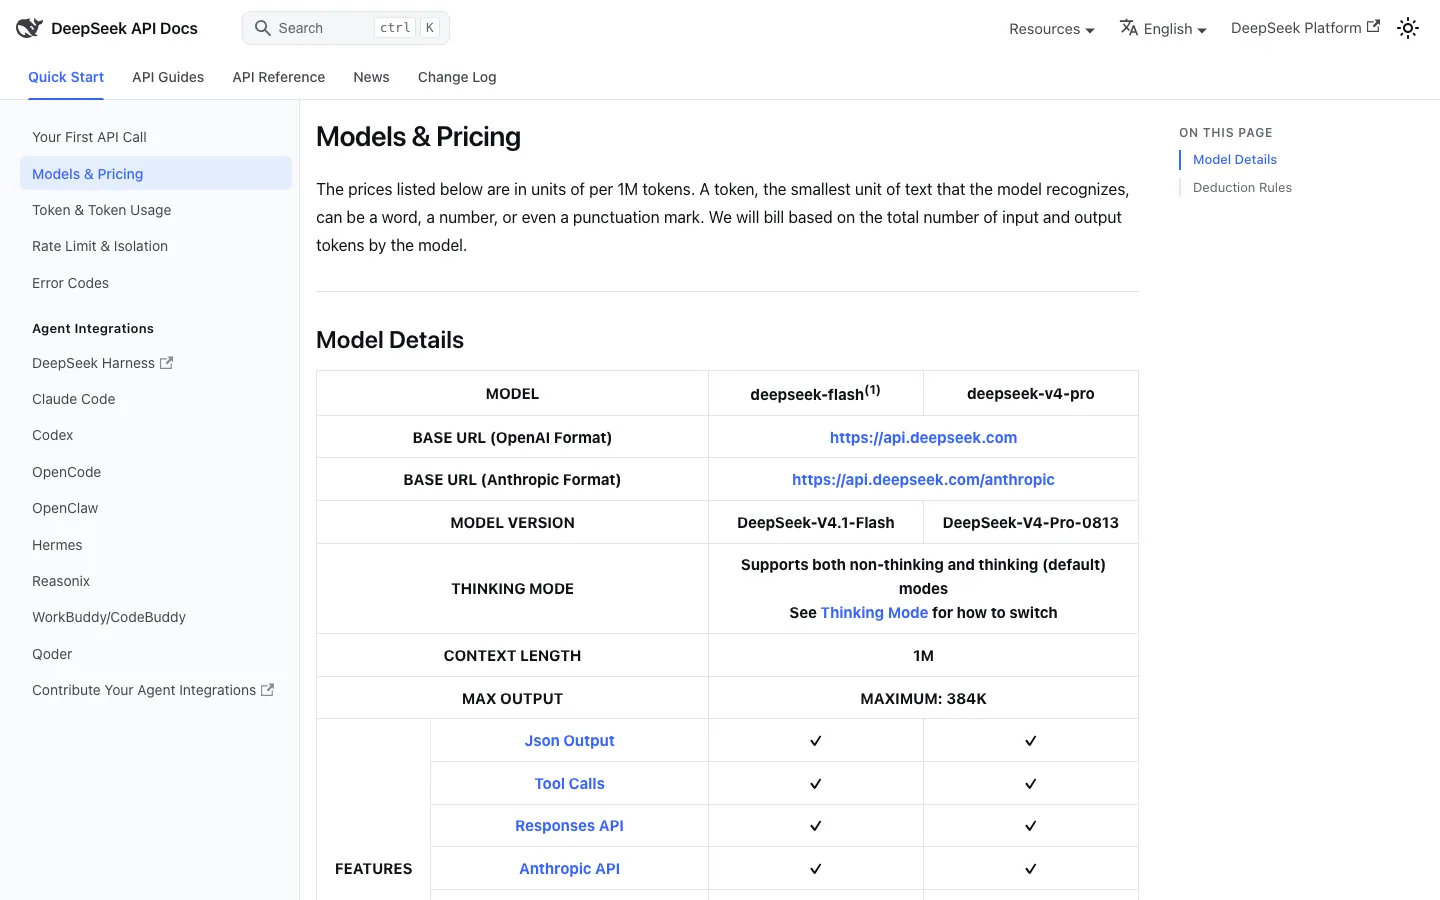Image resolution: width=1440 pixels, height=900 pixels.
Task: Select Your First API Call in sidebar
Action: (x=156, y=137)
